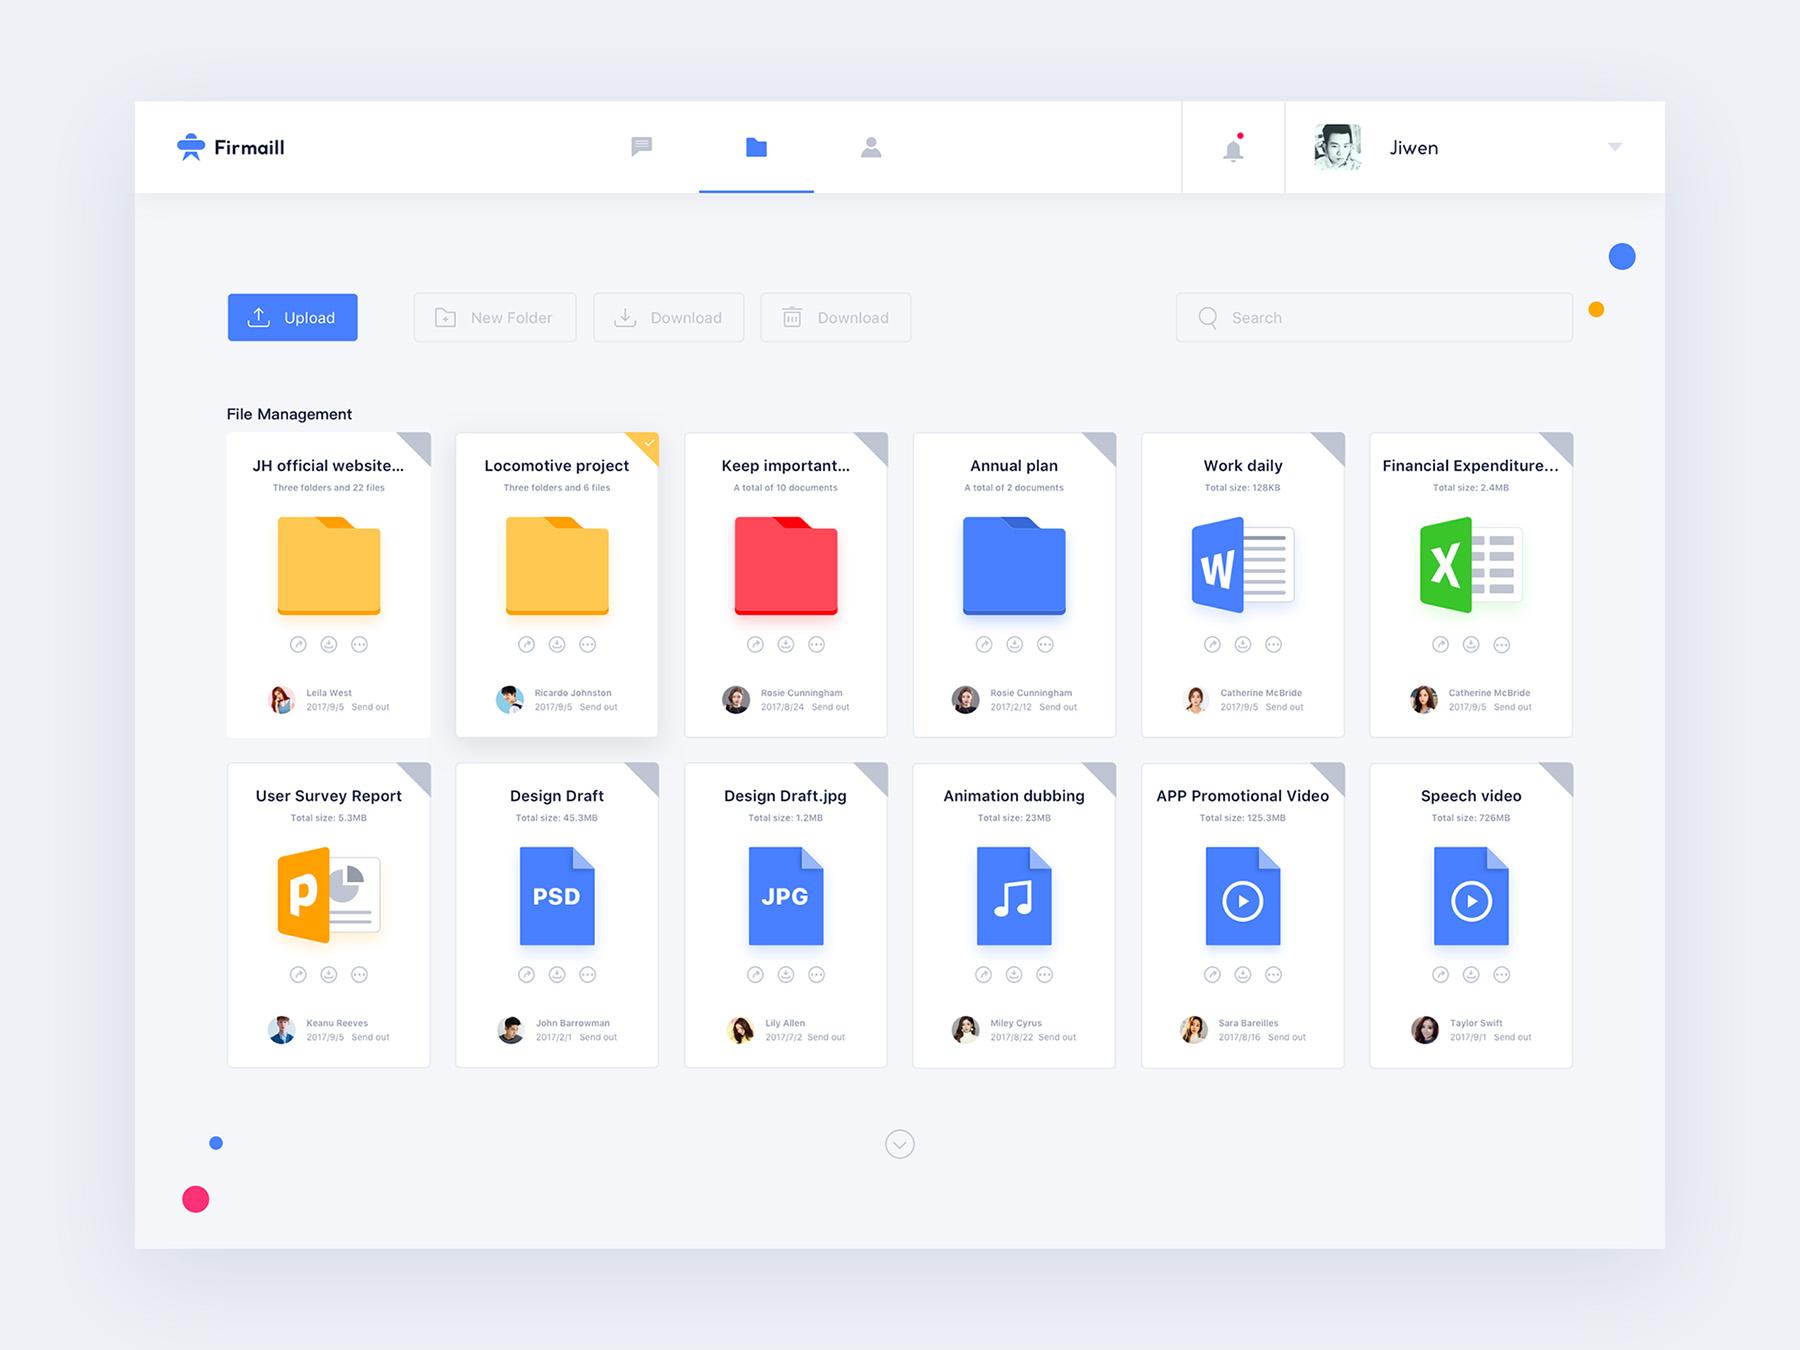Click Download button with trash icon
The width and height of the screenshot is (1800, 1350).
(835, 317)
